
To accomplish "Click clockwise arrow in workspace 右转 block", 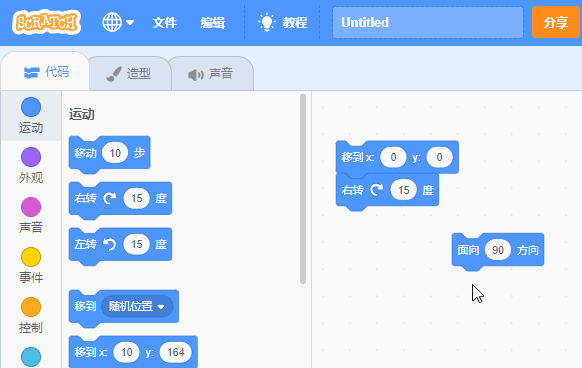I will click(x=377, y=190).
